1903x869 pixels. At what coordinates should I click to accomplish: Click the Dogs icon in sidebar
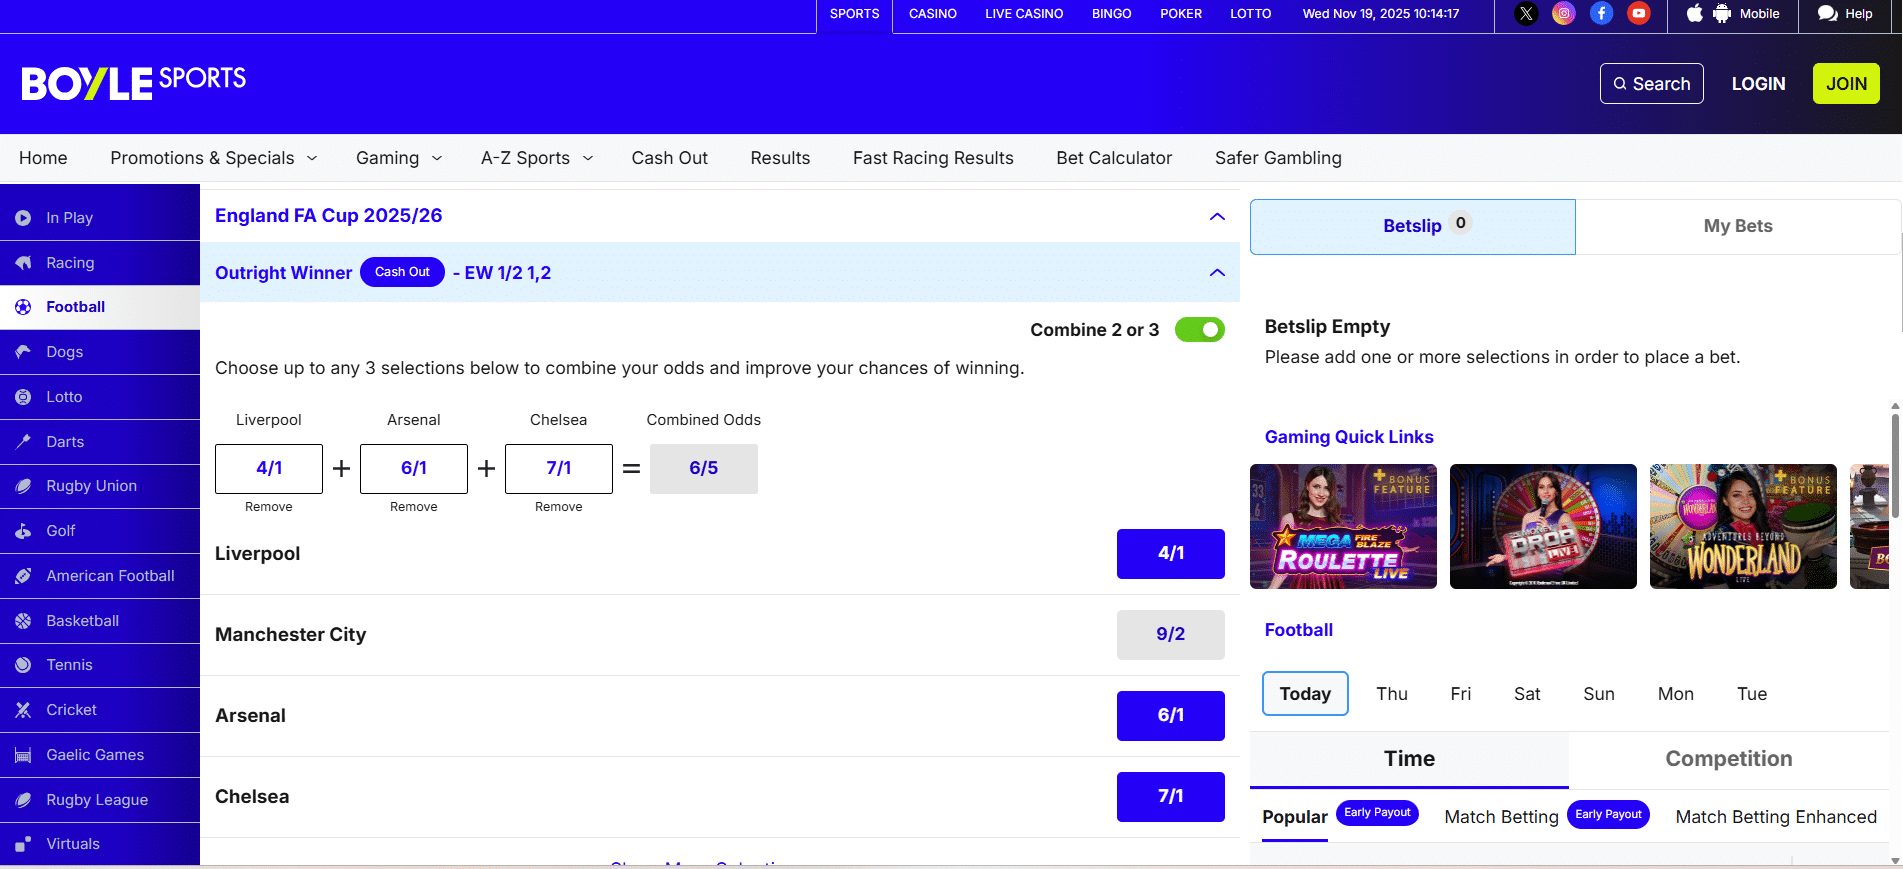point(23,352)
